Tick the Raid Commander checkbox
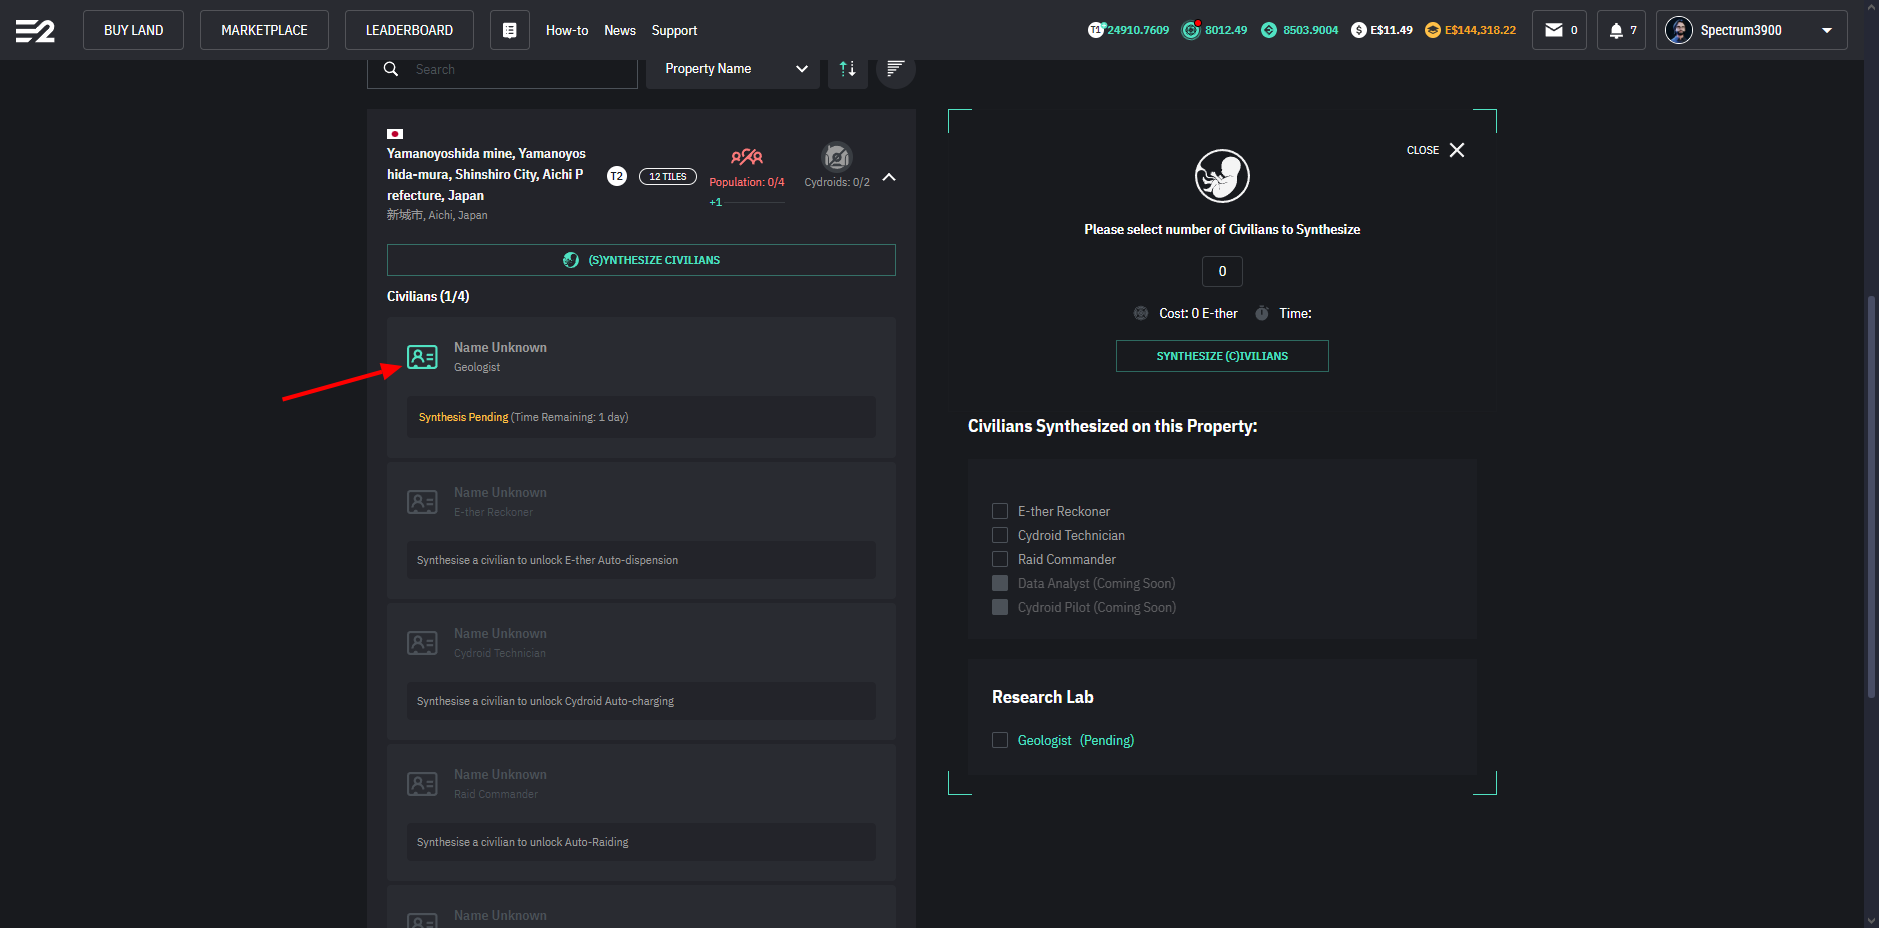The height and width of the screenshot is (928, 1879). [1000, 559]
